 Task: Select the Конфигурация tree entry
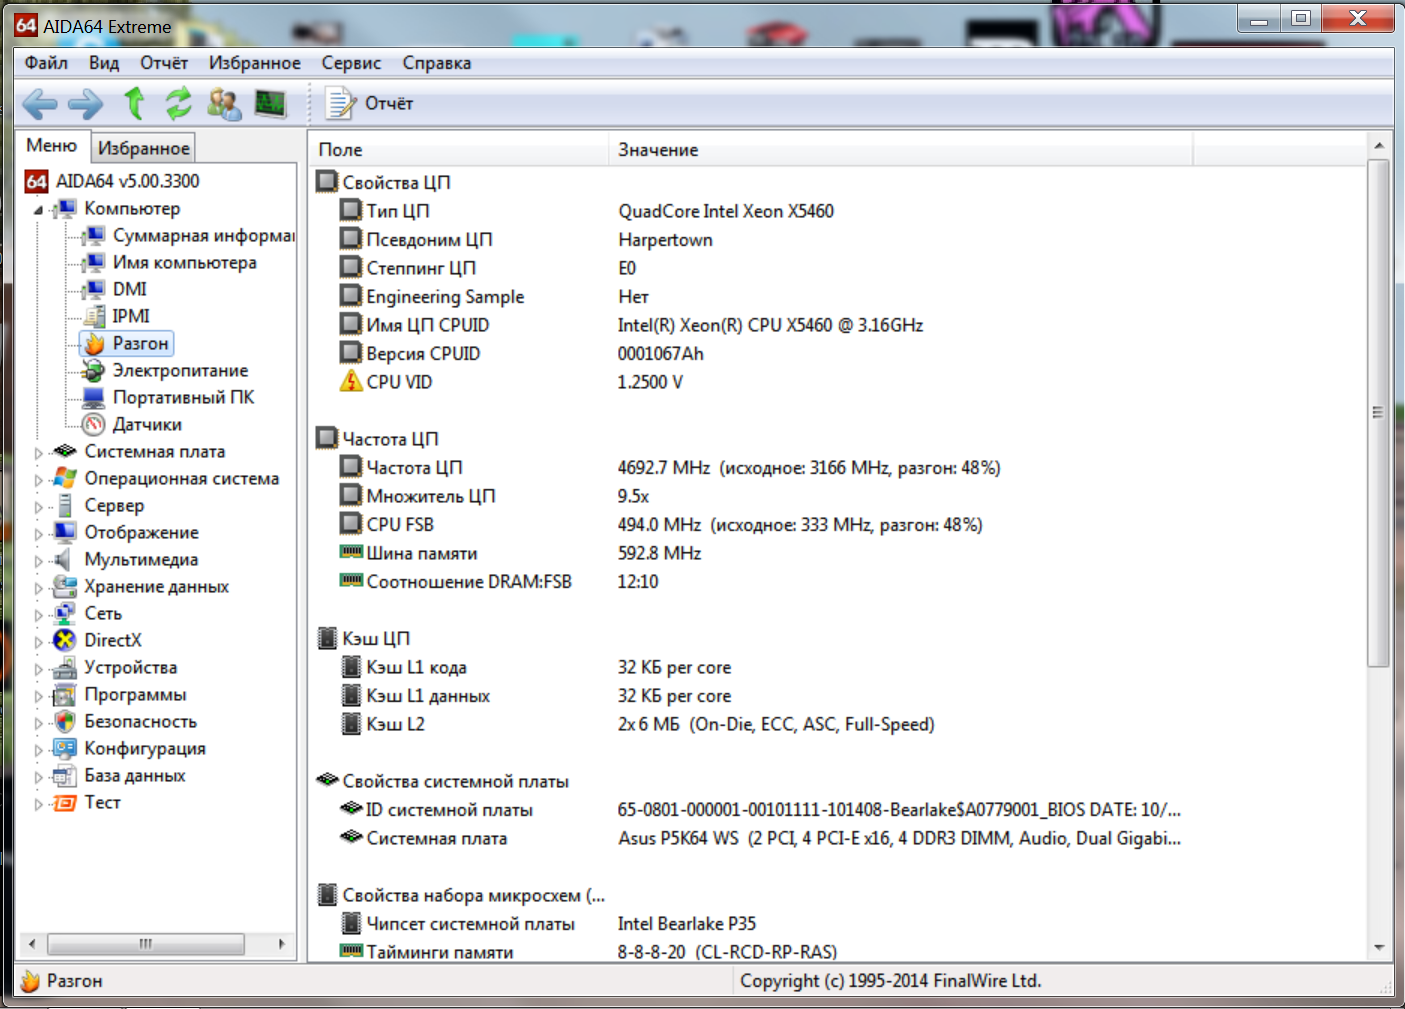click(x=145, y=748)
